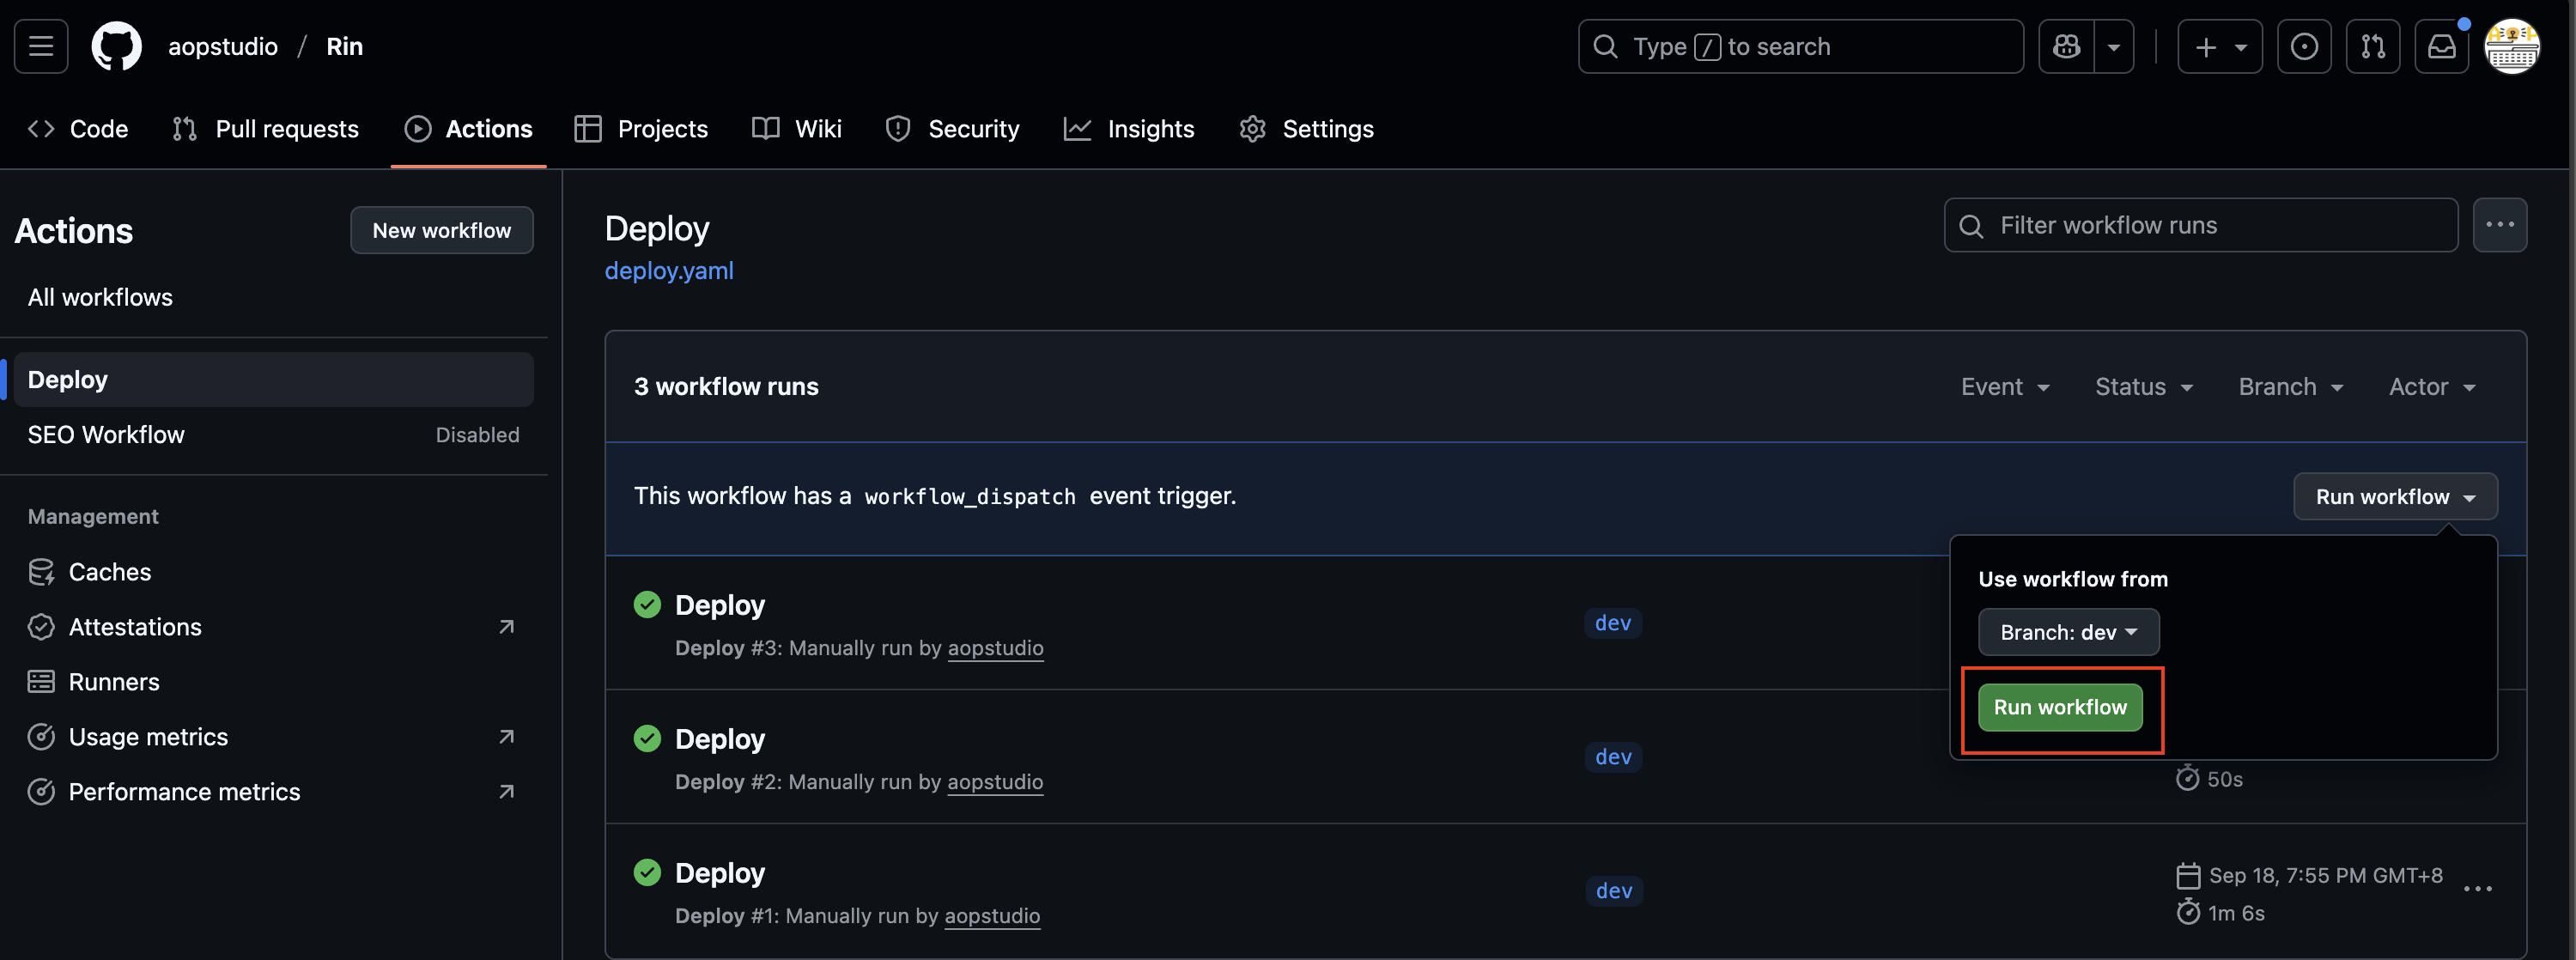Open the Rin repository link

tap(344, 46)
